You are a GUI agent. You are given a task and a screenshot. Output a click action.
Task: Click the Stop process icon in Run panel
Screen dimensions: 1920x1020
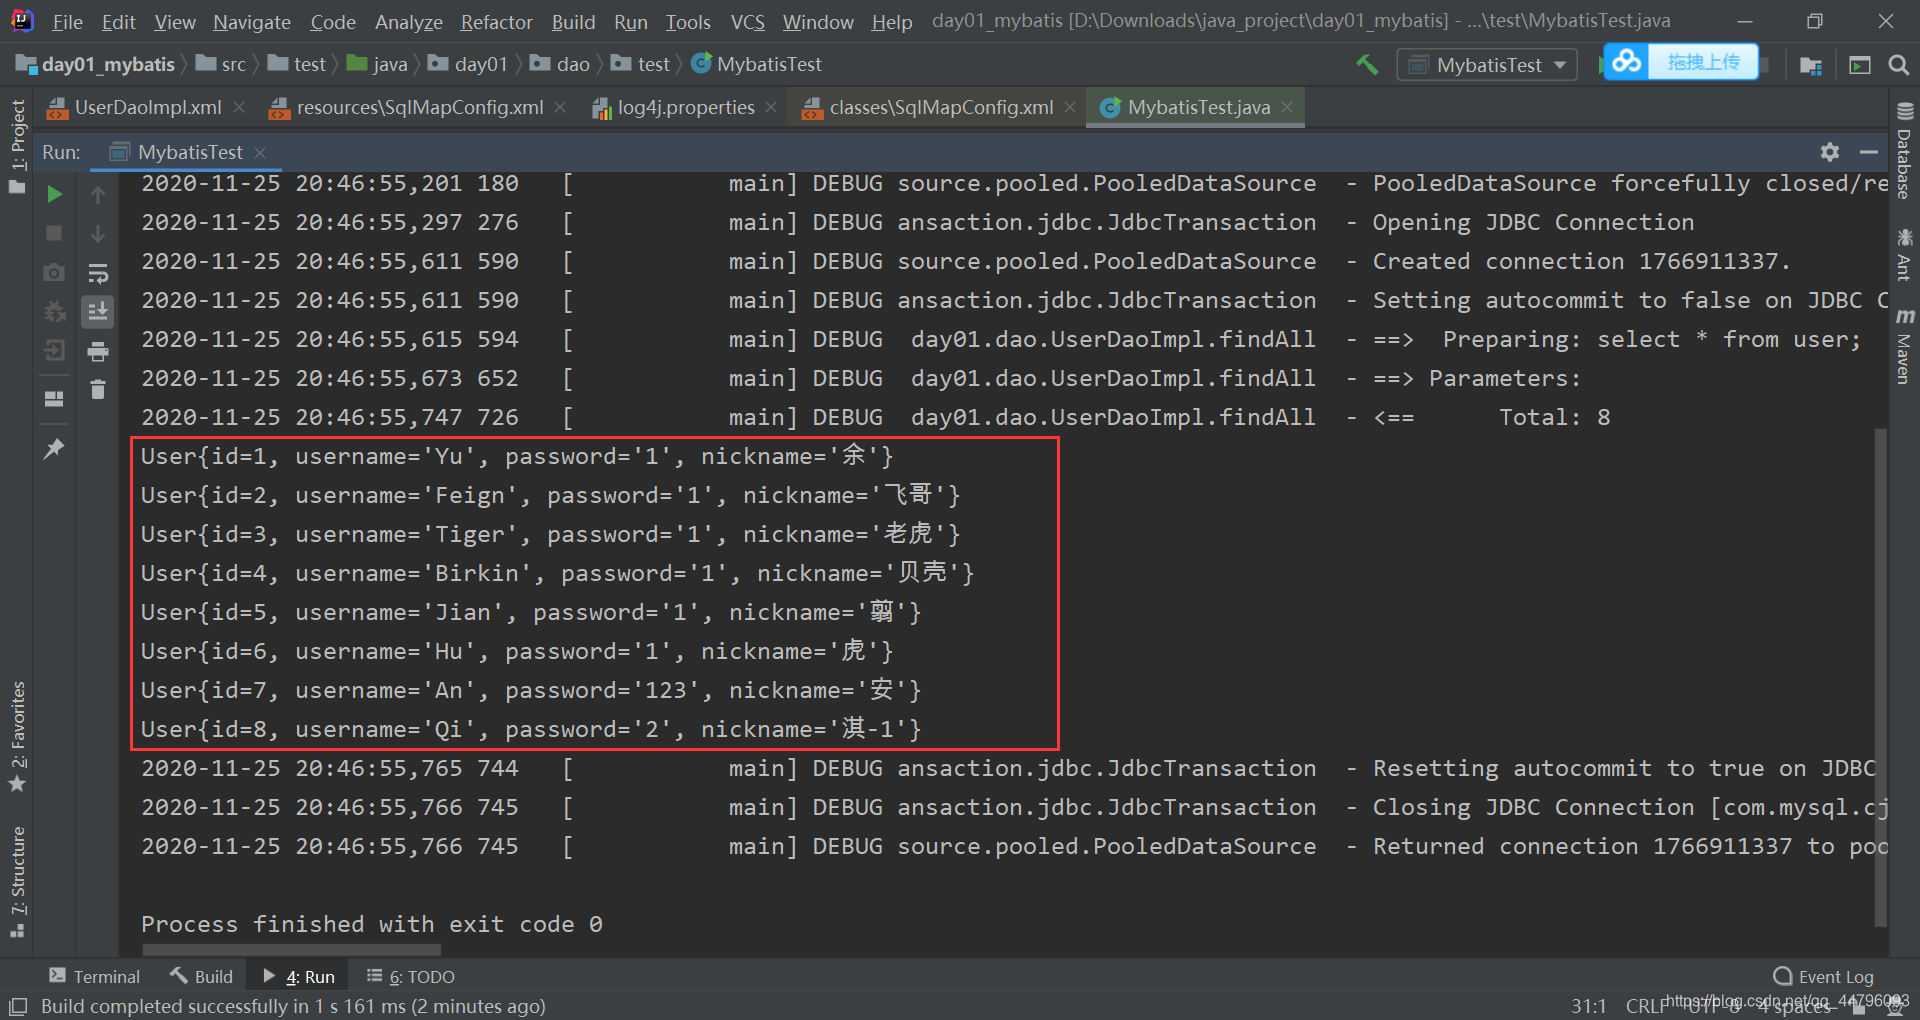pos(55,233)
